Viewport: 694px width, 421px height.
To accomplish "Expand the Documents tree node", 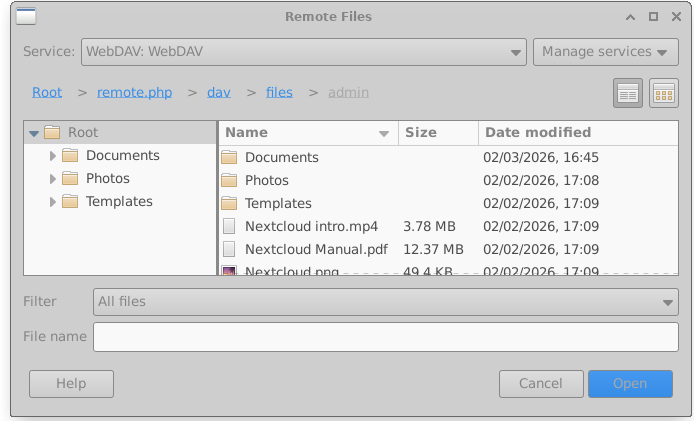I will click(x=53, y=156).
